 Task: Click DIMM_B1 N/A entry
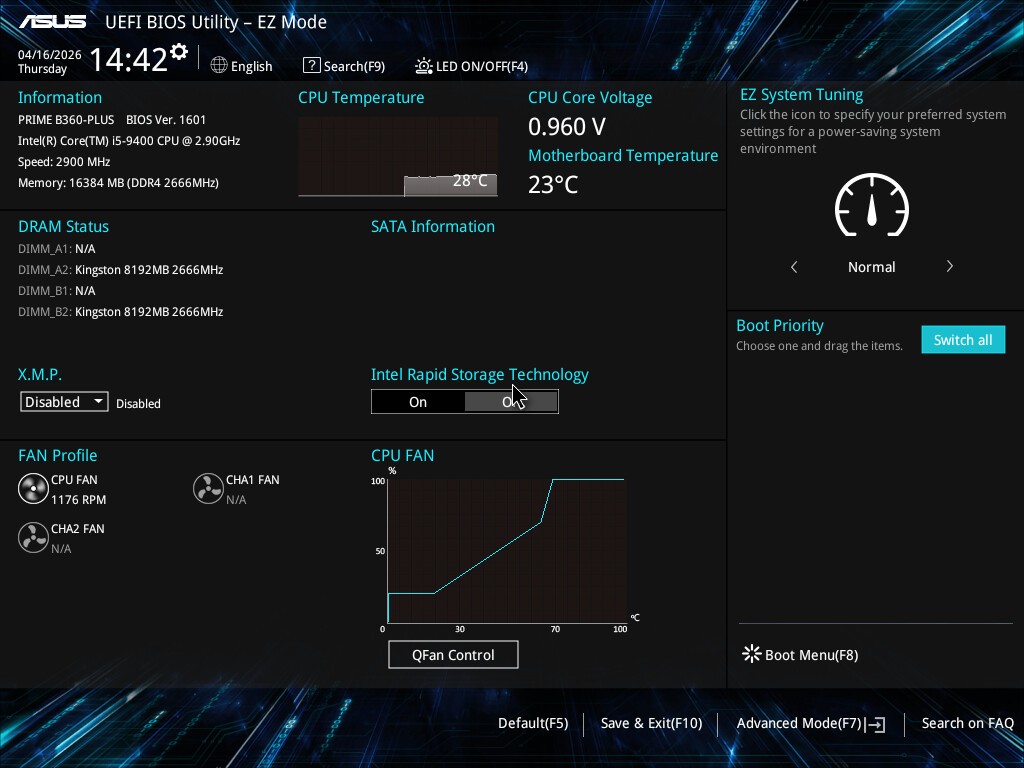(57, 291)
